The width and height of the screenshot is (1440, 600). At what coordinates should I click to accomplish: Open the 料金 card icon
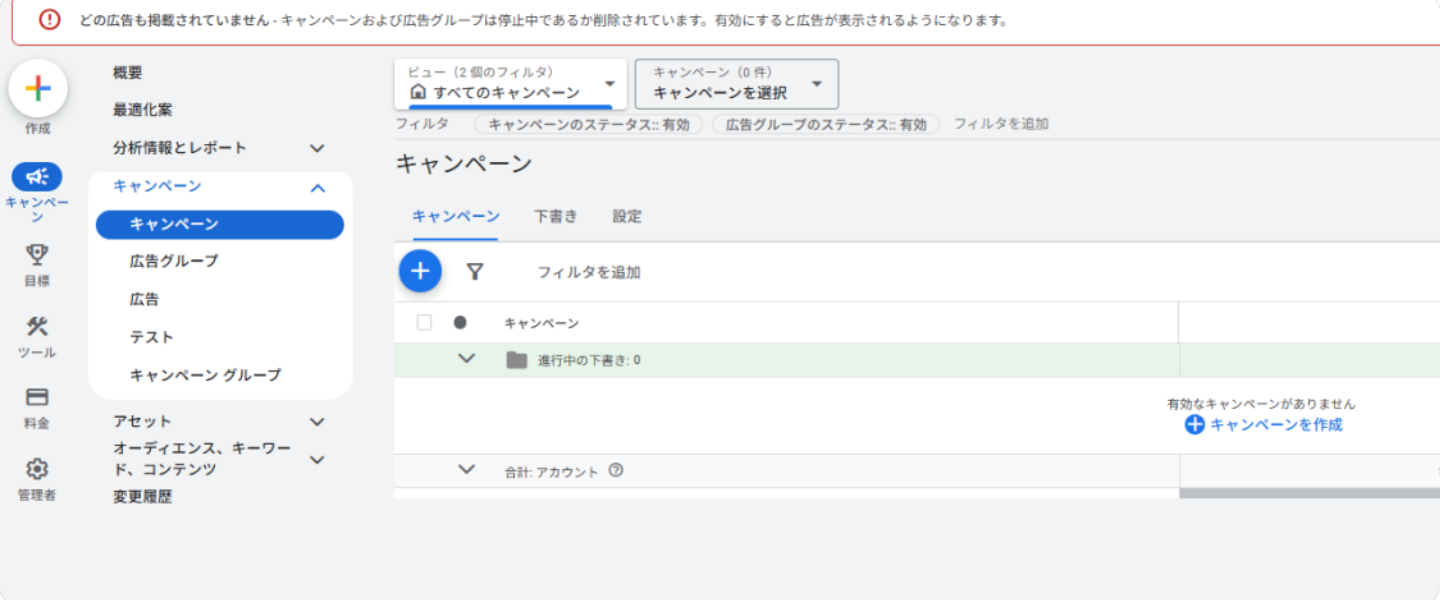tap(37, 397)
